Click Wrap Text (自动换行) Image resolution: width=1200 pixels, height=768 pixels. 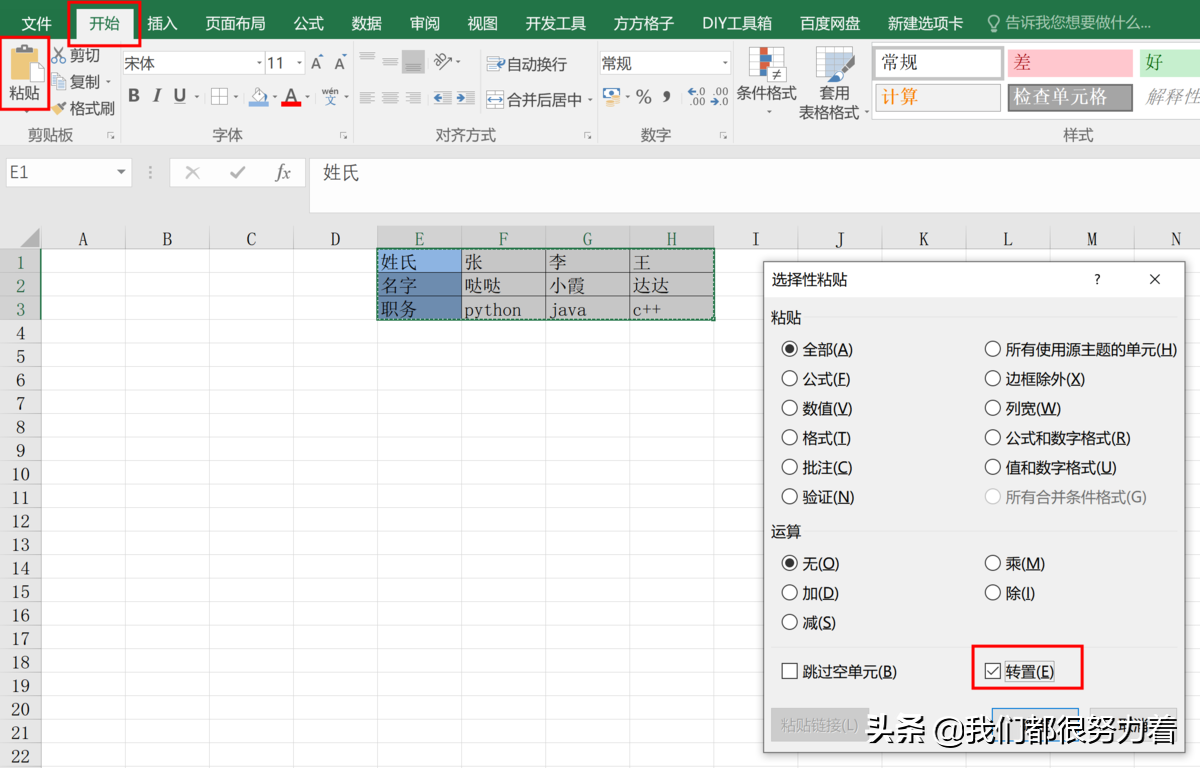[526, 64]
